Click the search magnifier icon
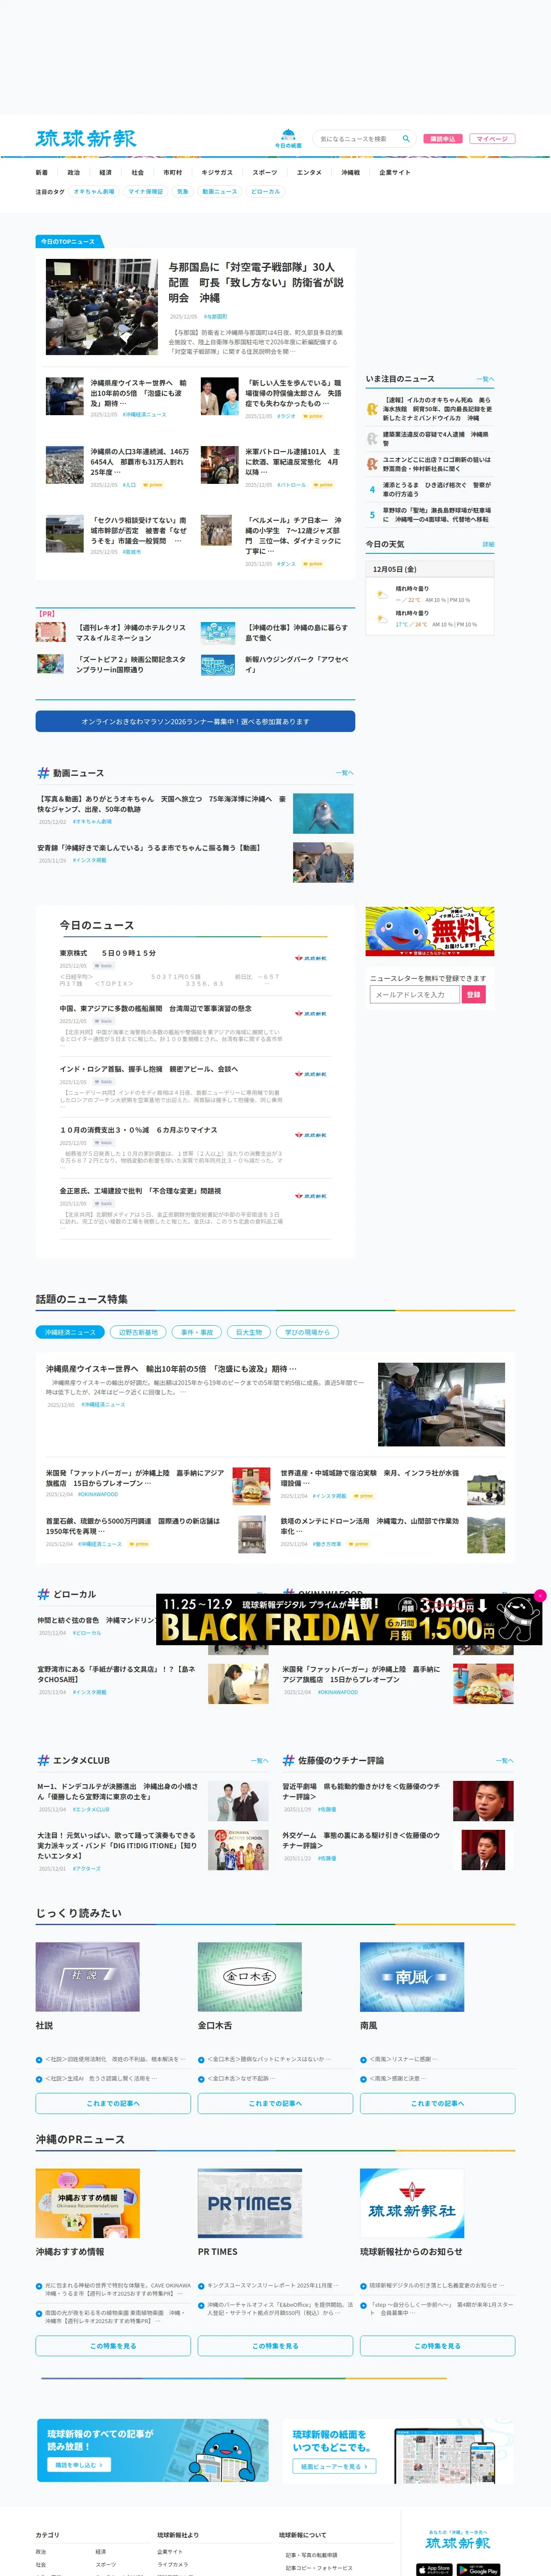This screenshot has height=2576, width=551. pyautogui.click(x=406, y=139)
